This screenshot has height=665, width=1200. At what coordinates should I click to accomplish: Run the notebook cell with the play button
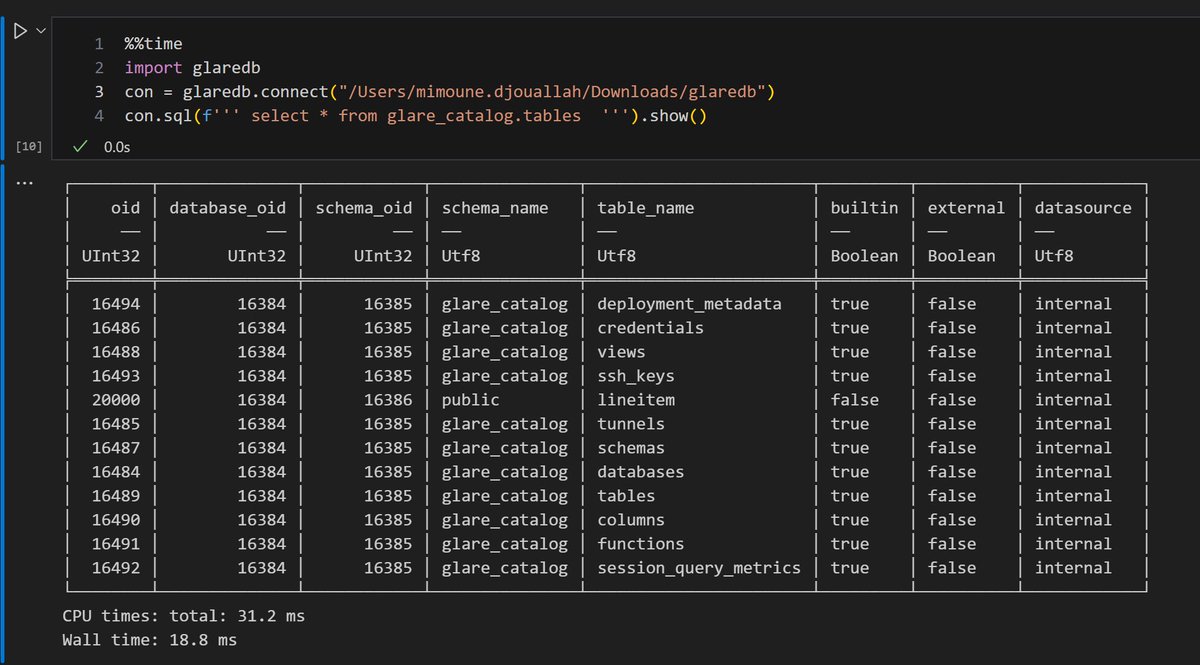coord(19,31)
